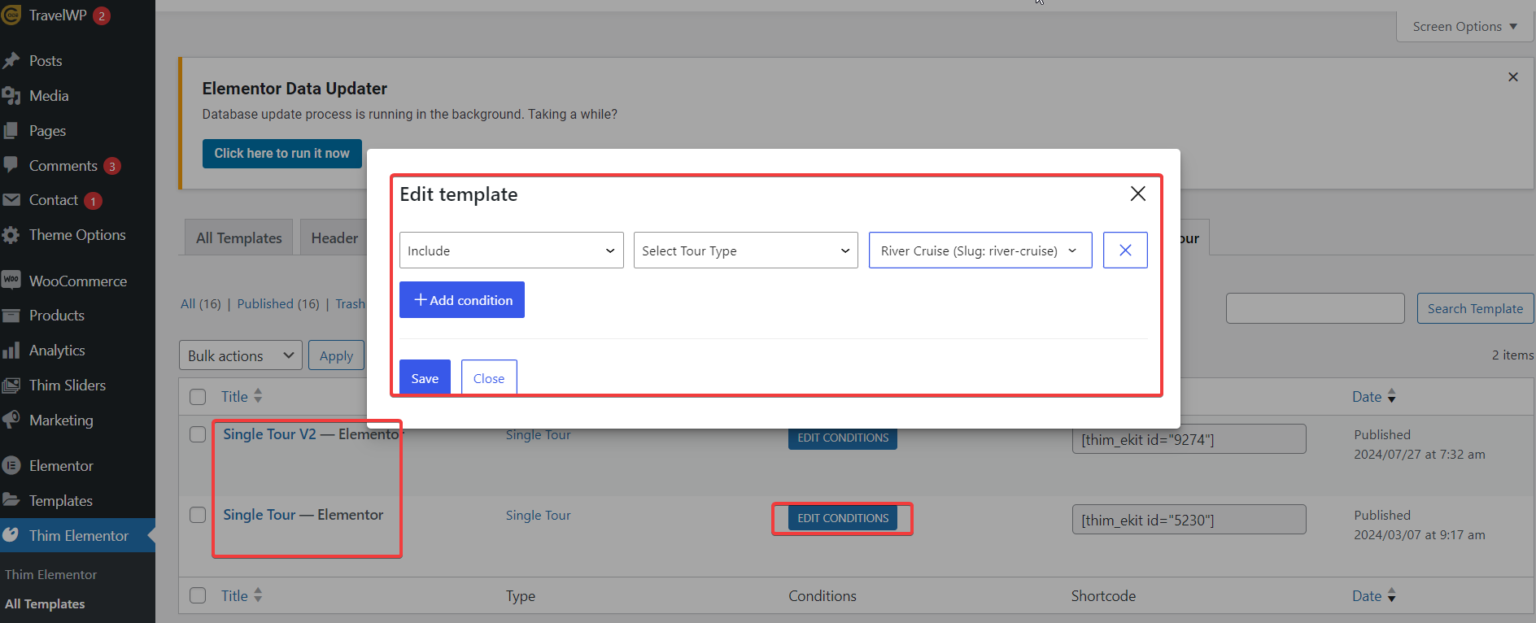
Task: Filter templates by All (16)
Action: tap(201, 304)
